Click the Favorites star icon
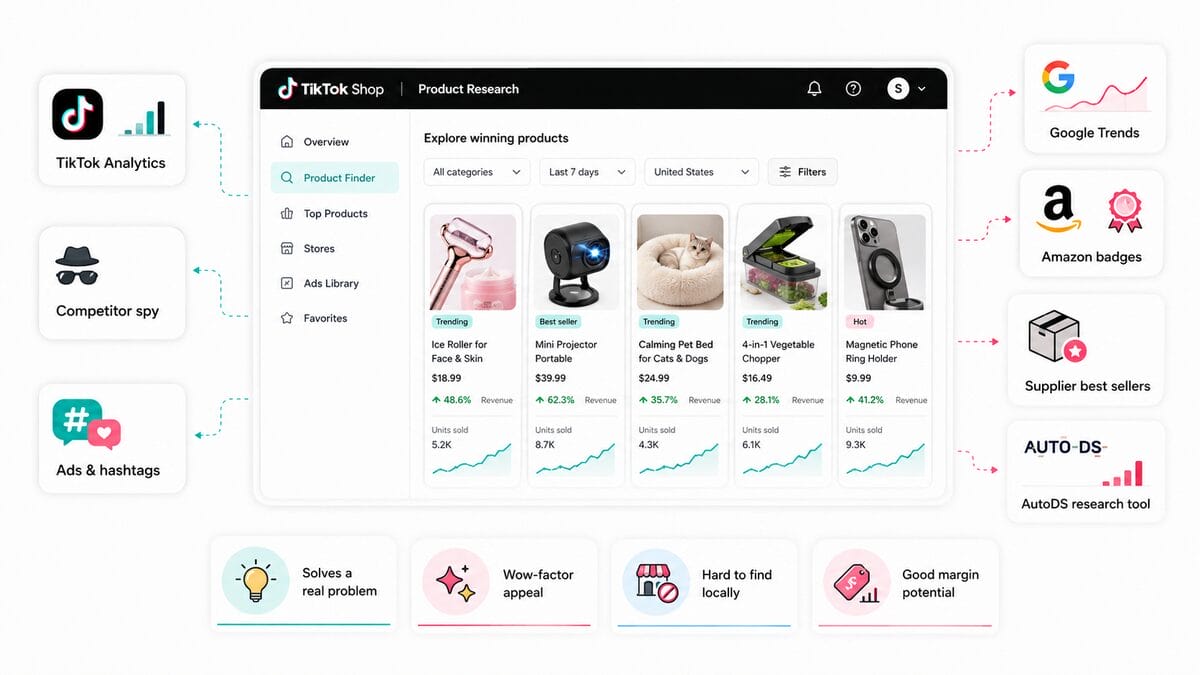 [x=288, y=318]
